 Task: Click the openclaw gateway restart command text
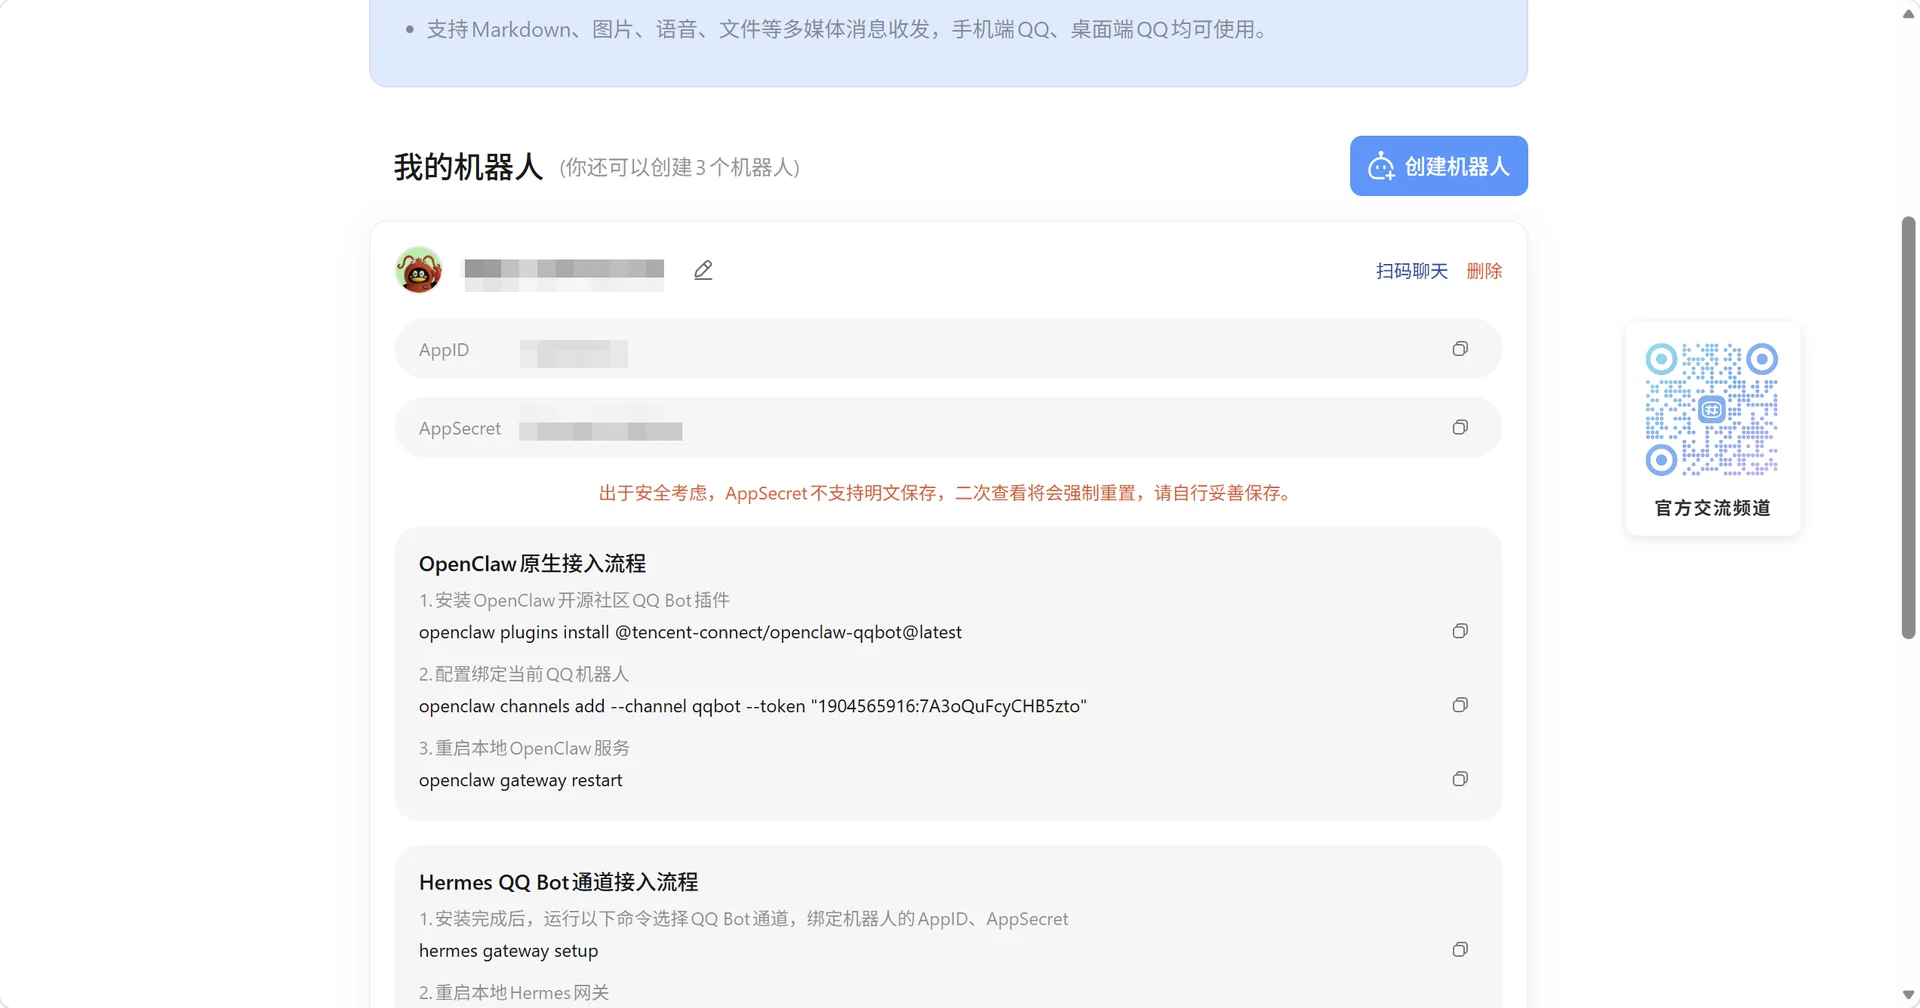(520, 780)
